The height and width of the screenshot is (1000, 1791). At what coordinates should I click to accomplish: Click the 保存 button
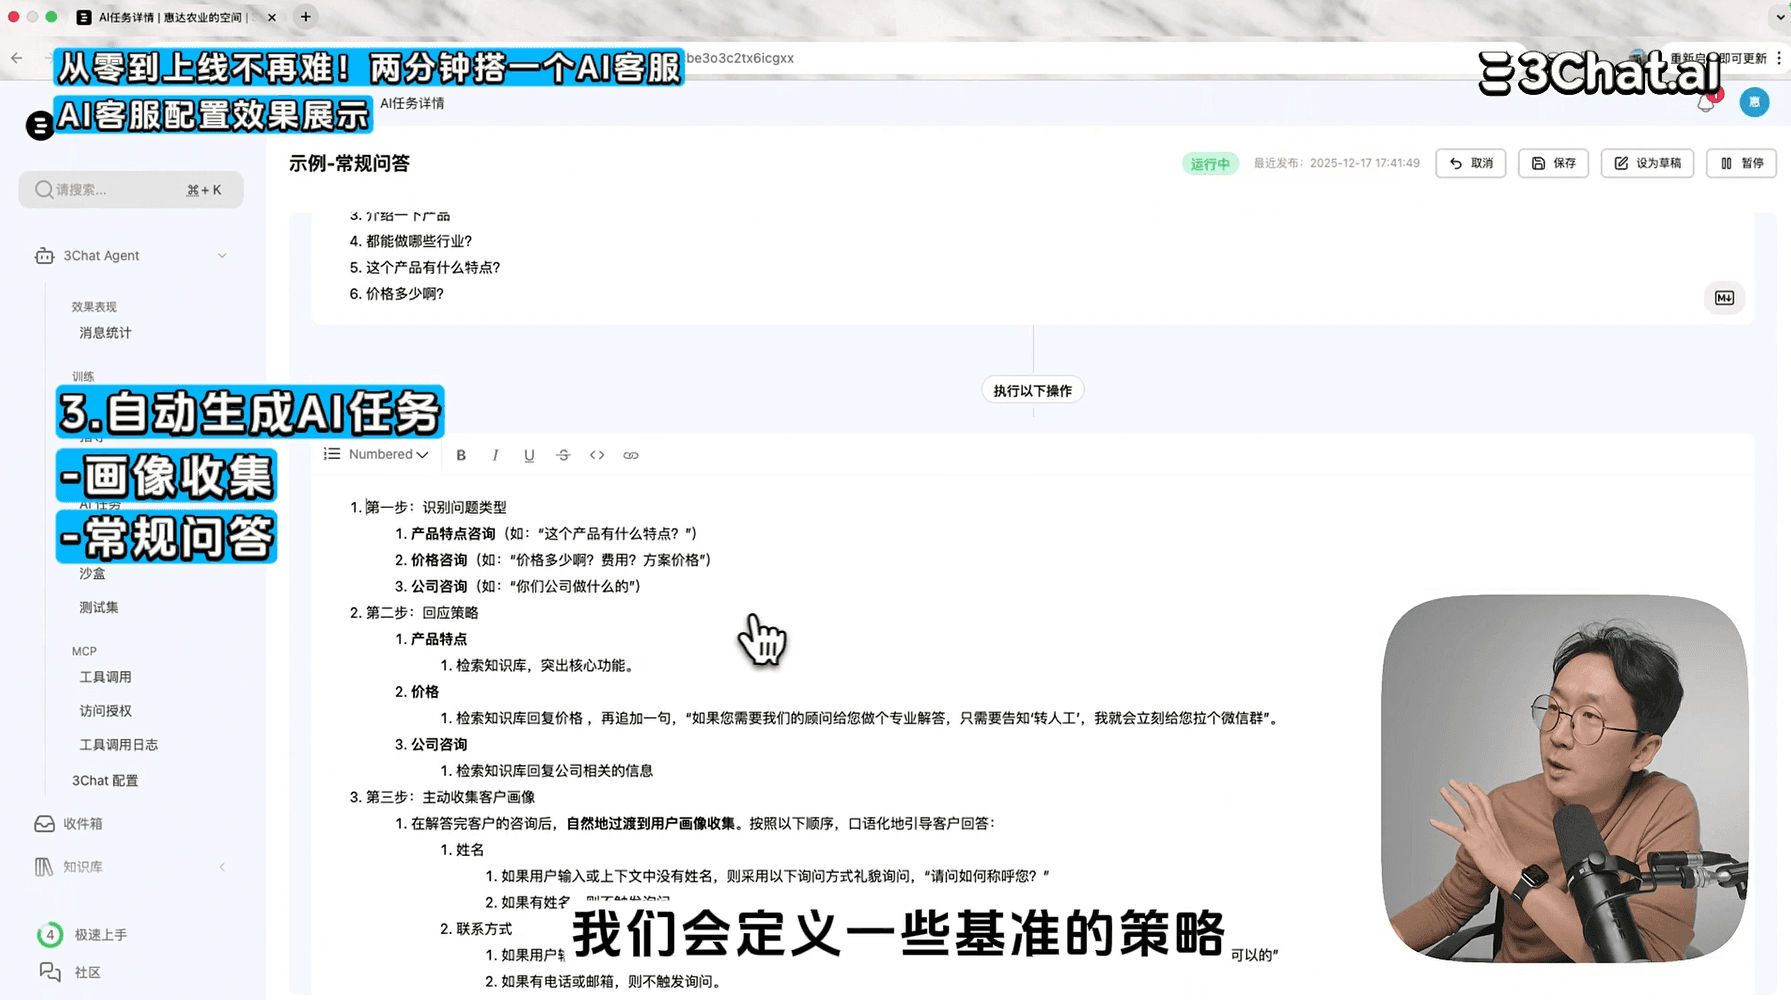click(x=1554, y=163)
